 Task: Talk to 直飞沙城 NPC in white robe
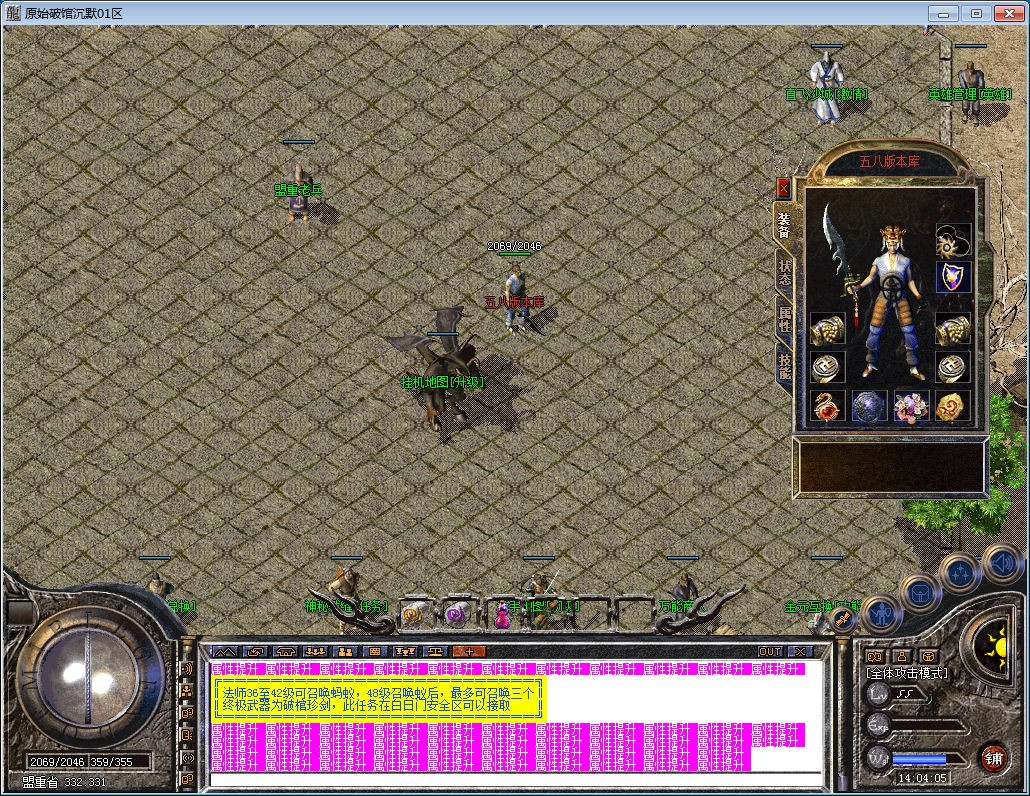click(x=826, y=90)
